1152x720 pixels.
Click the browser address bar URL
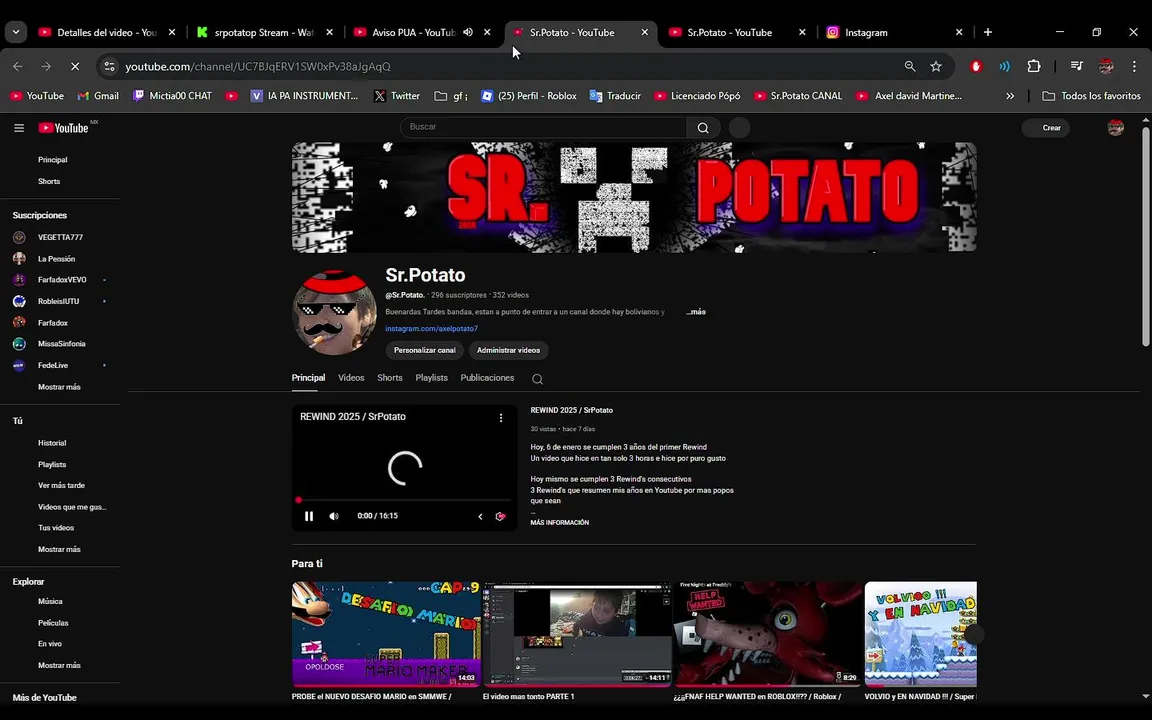[x=258, y=66]
